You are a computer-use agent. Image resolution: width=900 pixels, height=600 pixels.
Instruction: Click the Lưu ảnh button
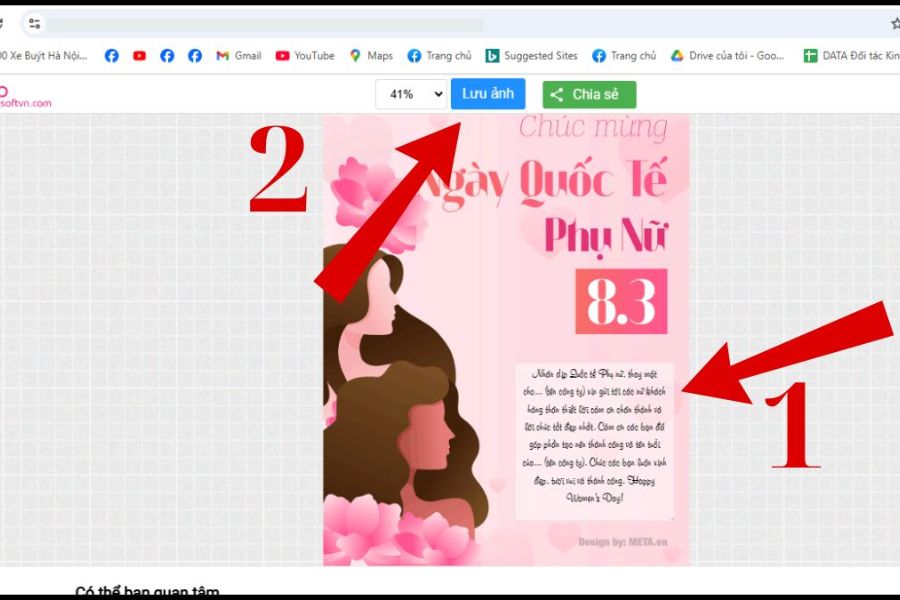[487, 94]
